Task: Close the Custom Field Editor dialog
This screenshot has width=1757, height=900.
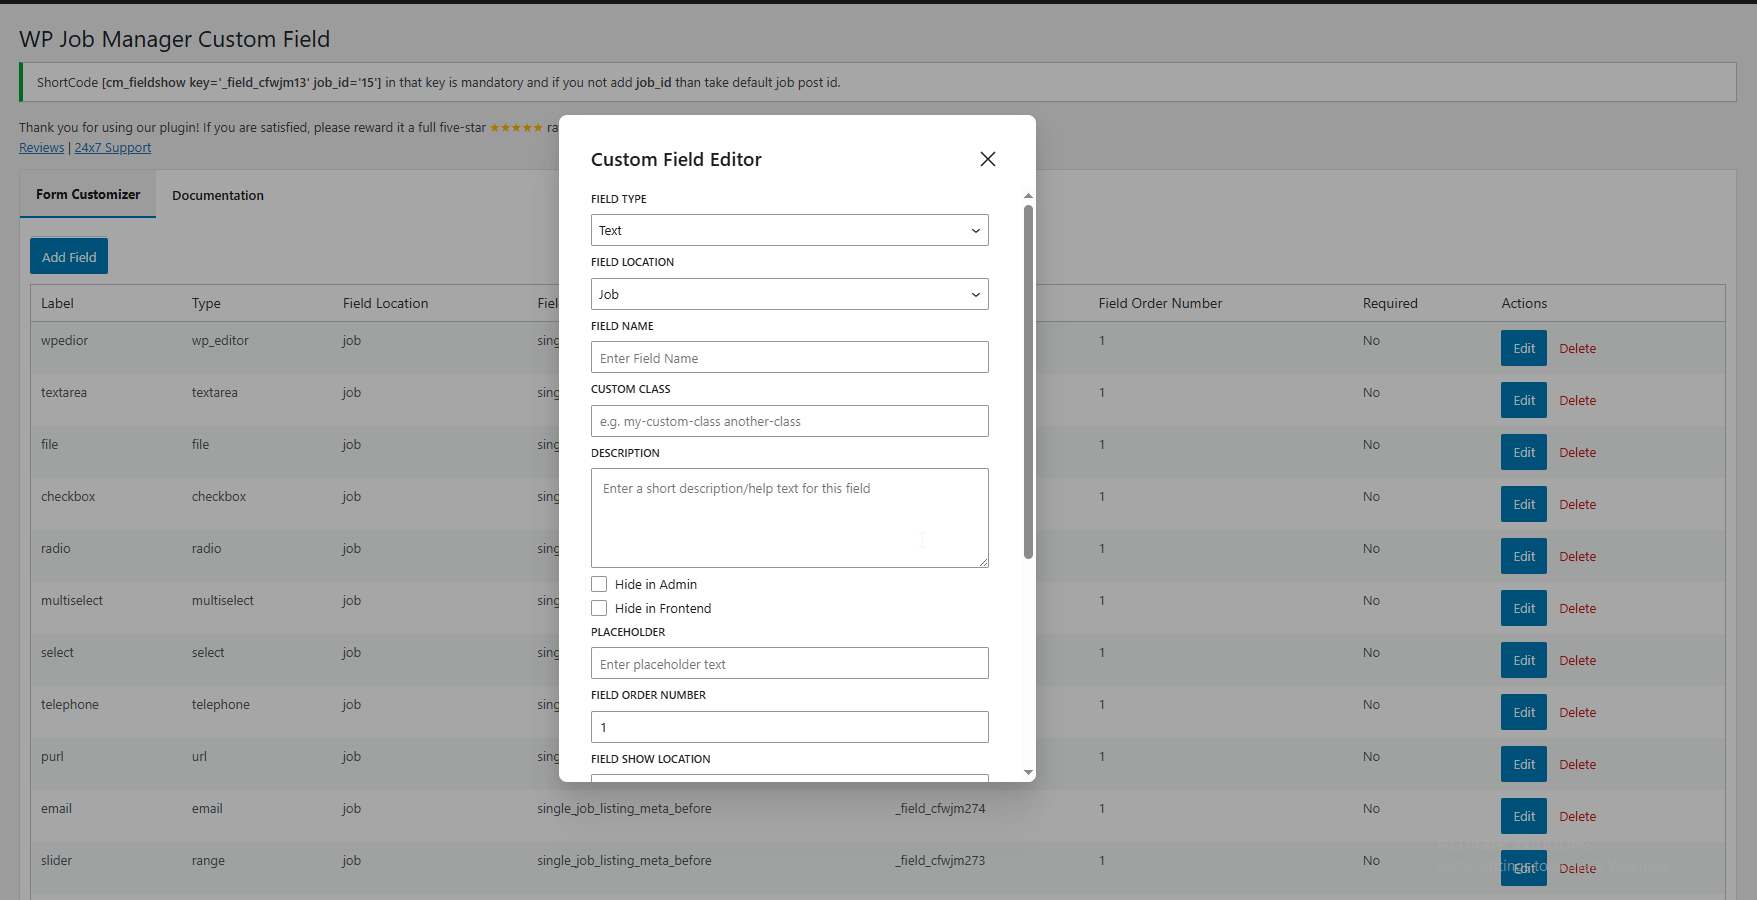Action: [987, 159]
